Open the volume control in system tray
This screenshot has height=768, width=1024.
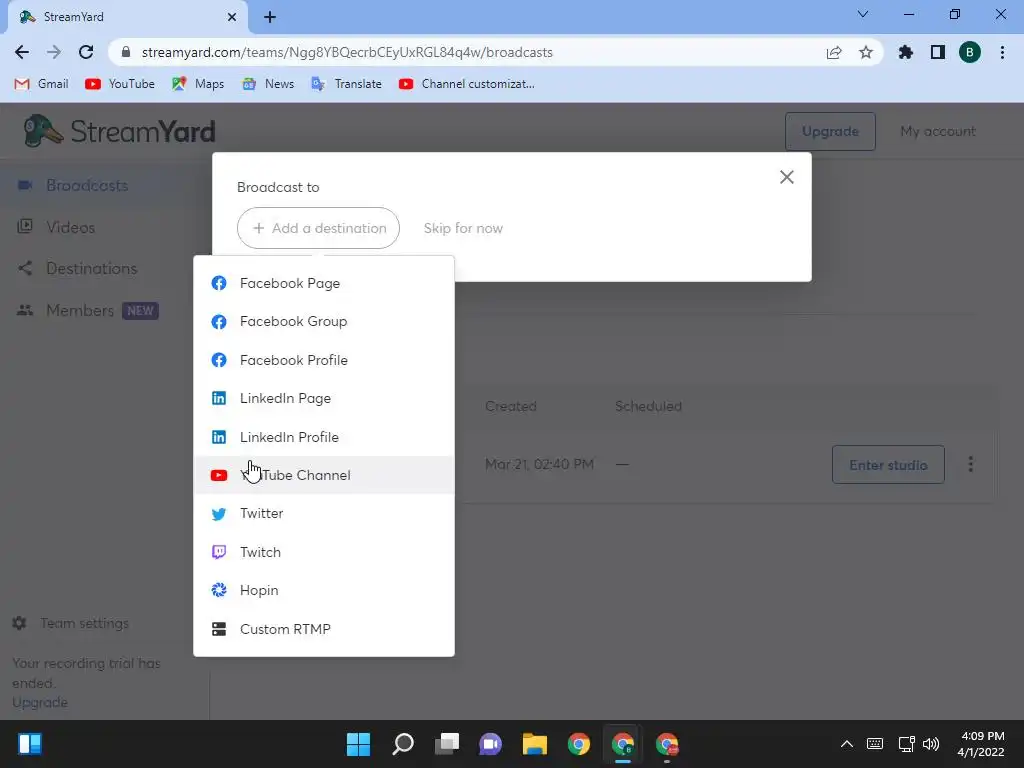click(931, 744)
